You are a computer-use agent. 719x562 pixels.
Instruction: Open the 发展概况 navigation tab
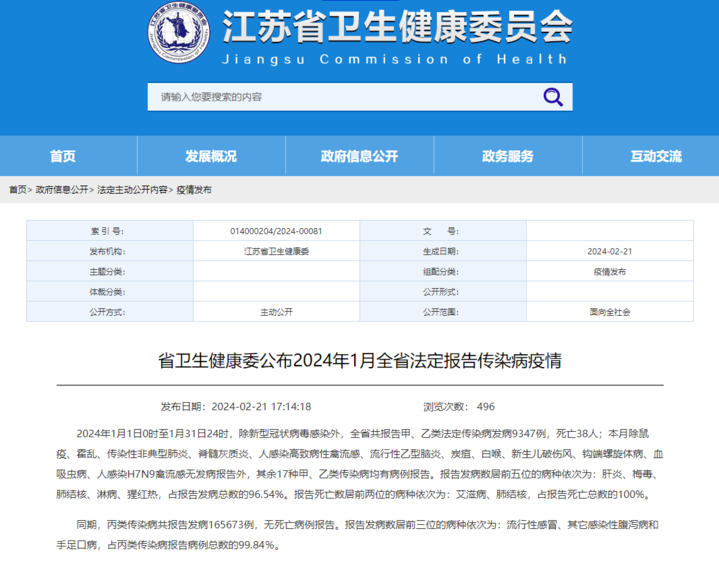(211, 156)
